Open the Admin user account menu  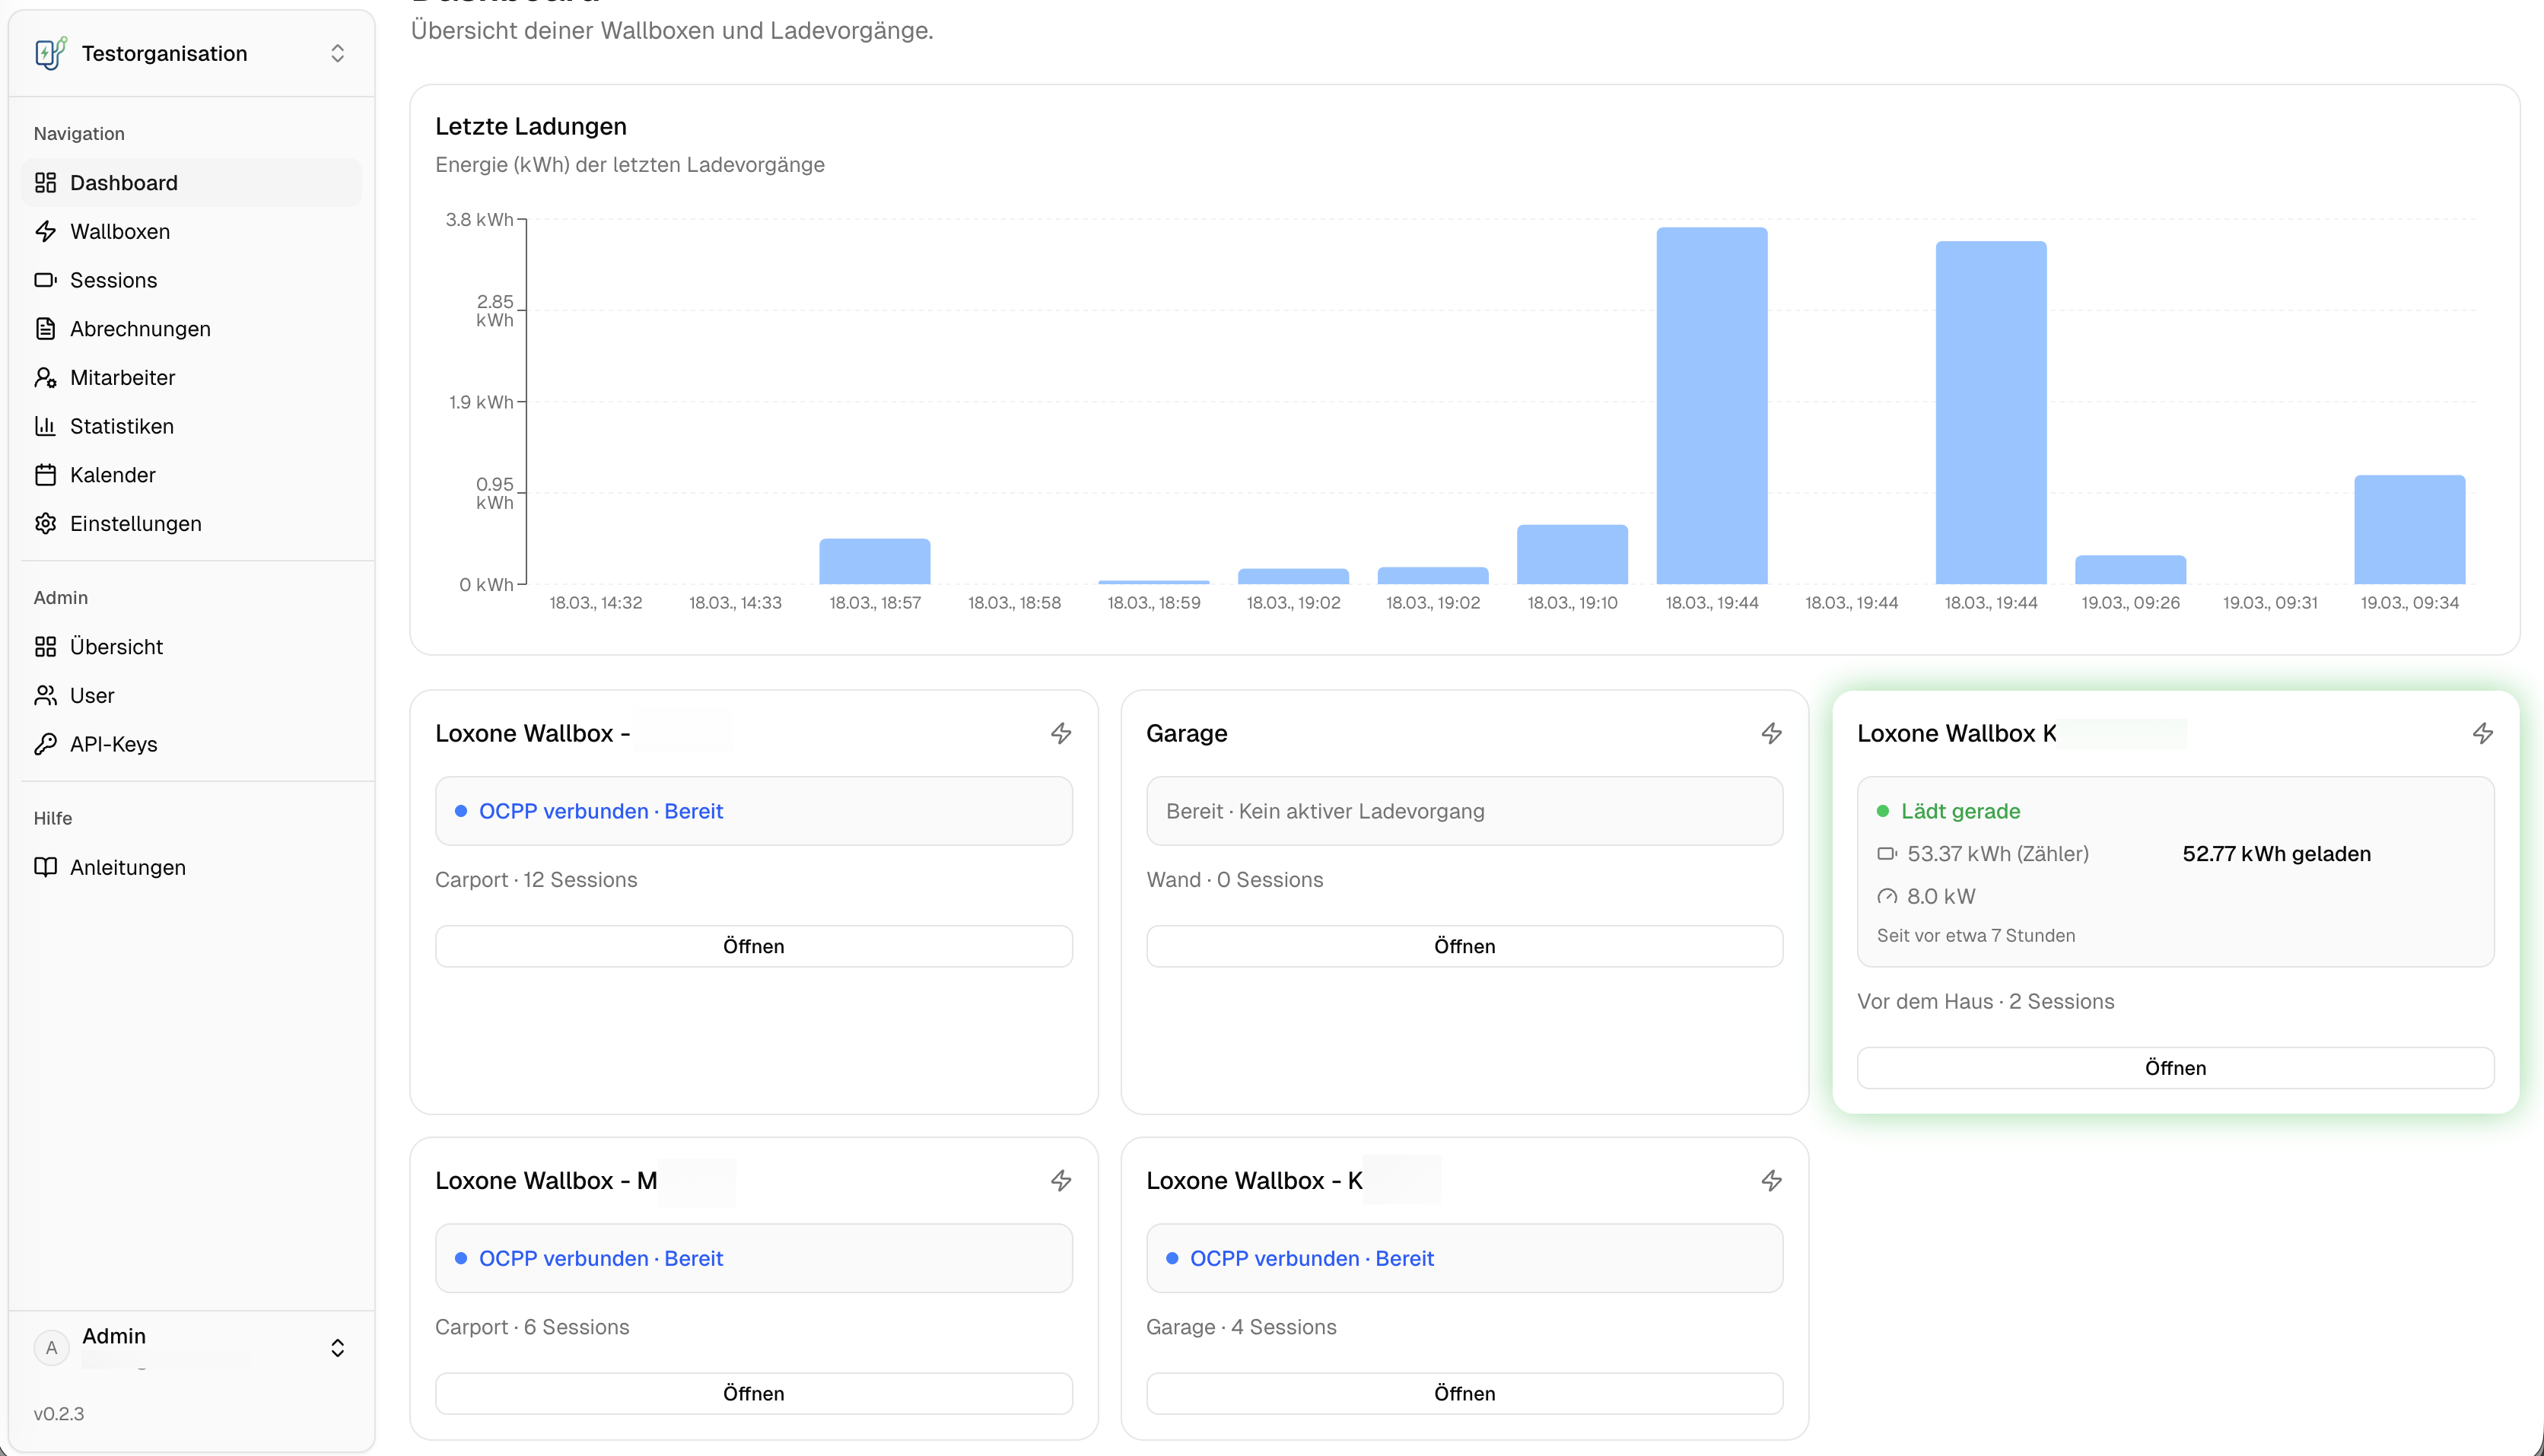(337, 1347)
